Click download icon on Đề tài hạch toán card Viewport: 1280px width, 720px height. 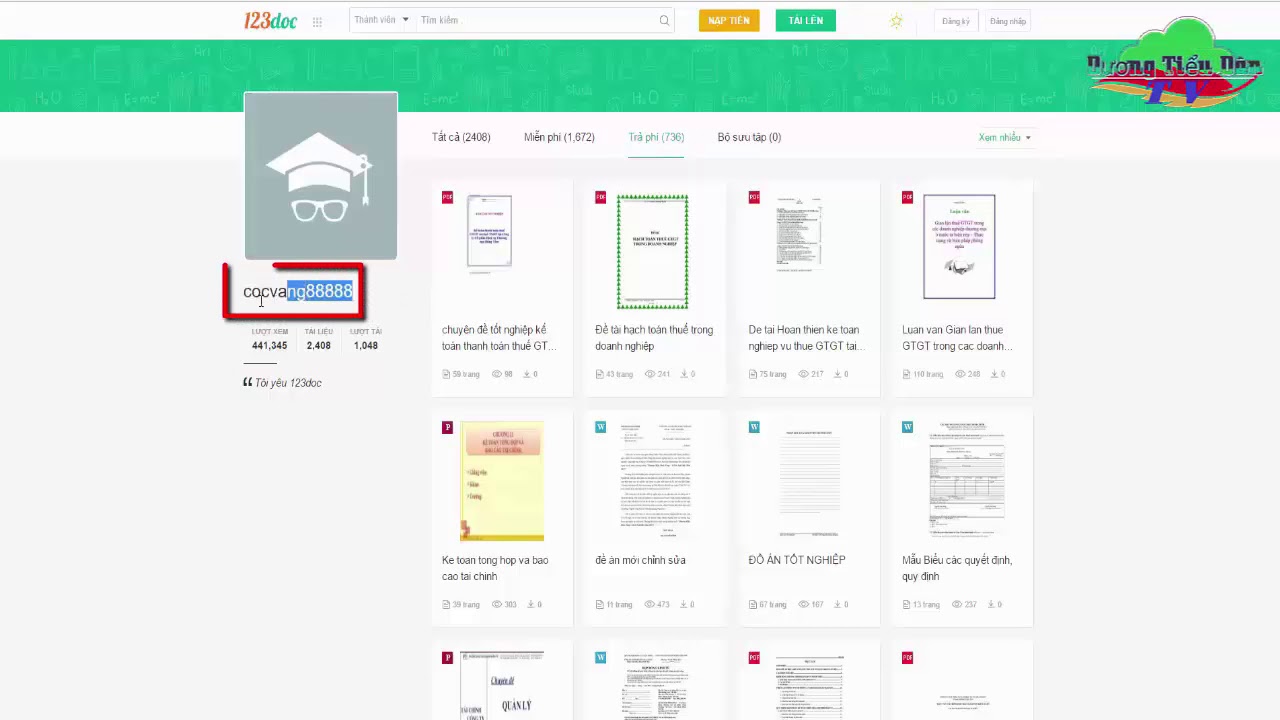[684, 374]
